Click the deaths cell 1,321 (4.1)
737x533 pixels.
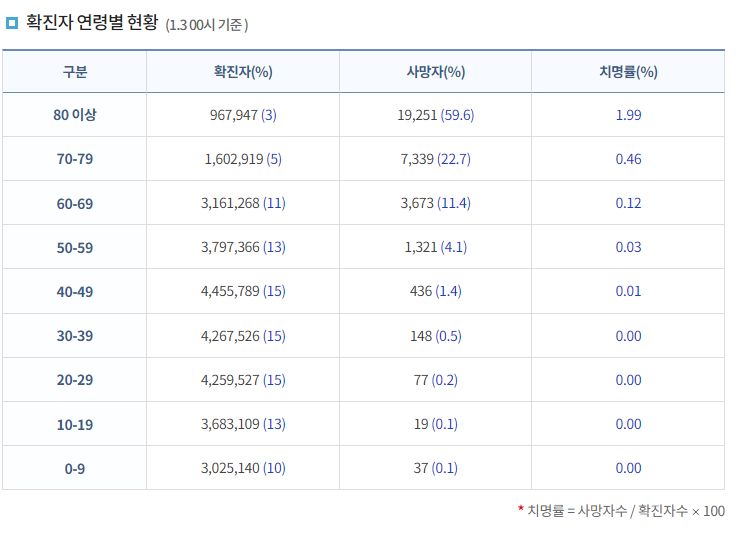point(436,247)
